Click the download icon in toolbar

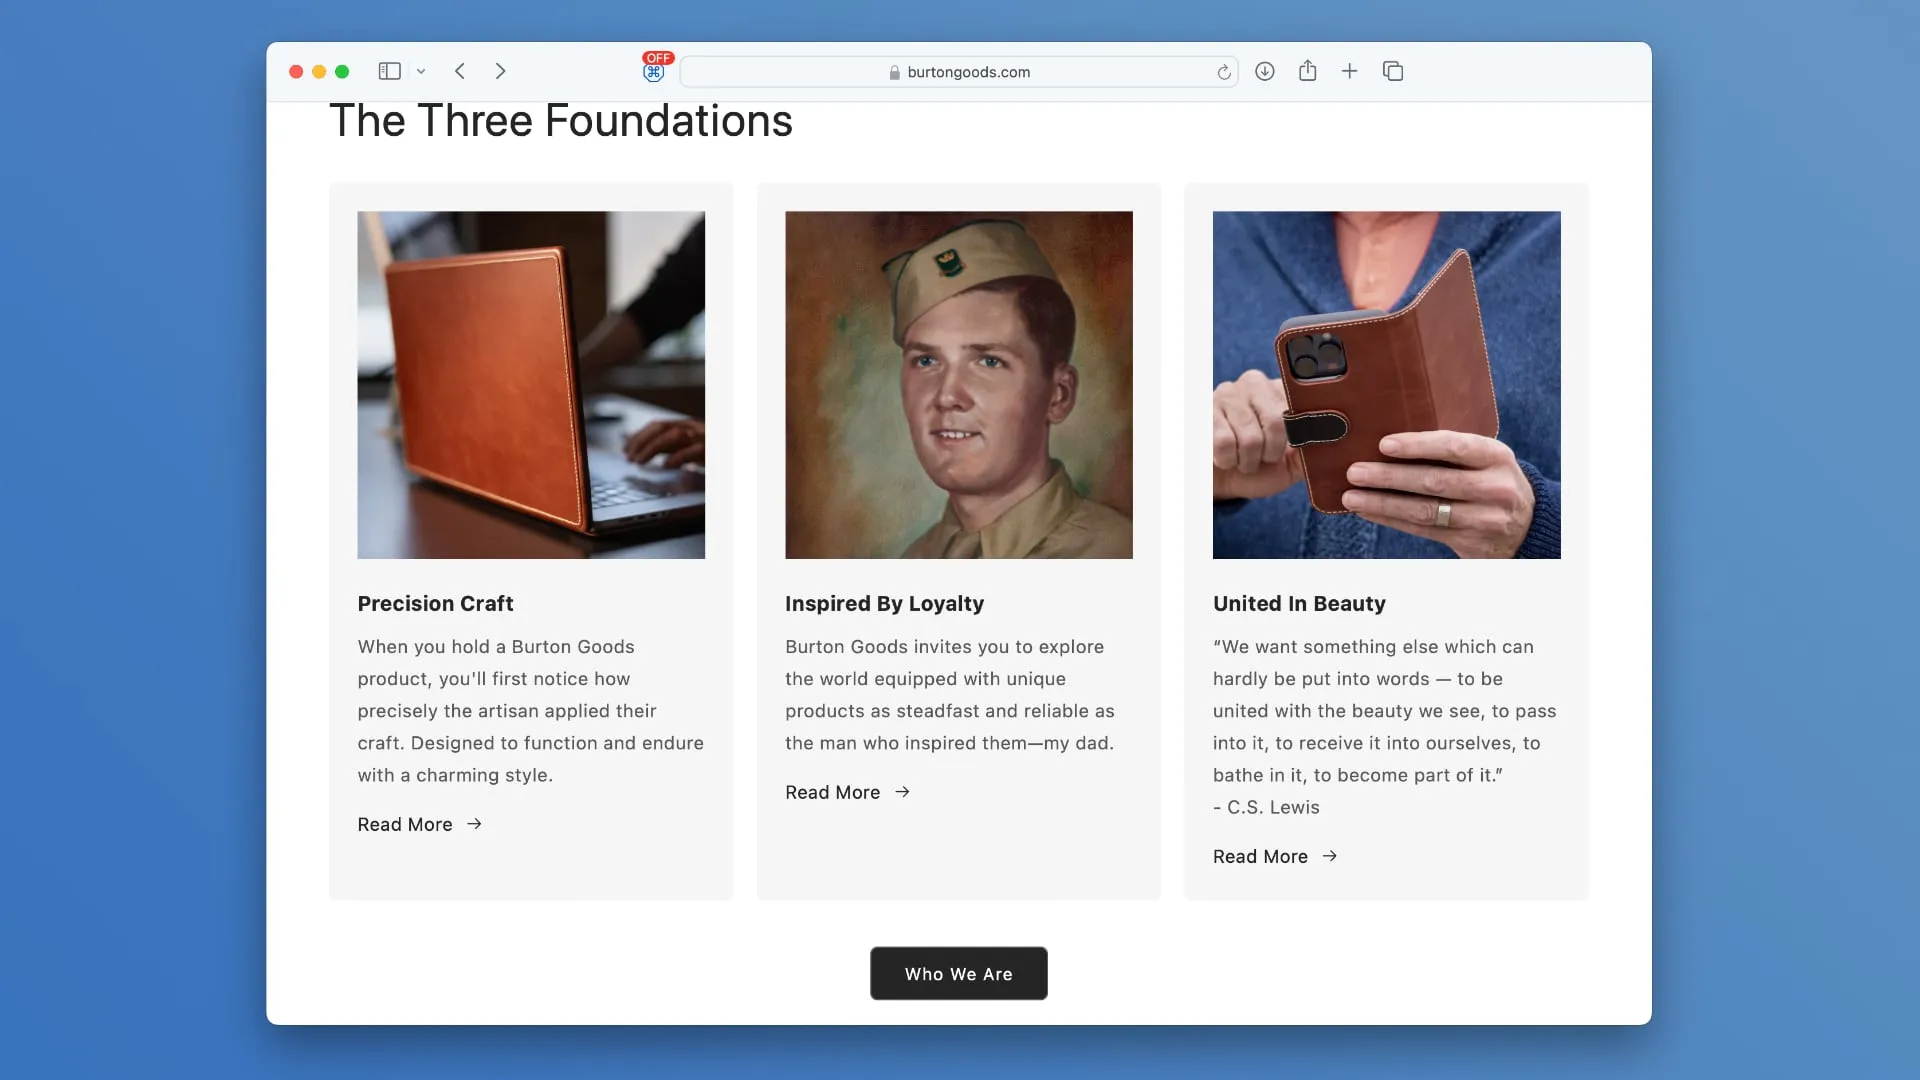click(x=1263, y=71)
